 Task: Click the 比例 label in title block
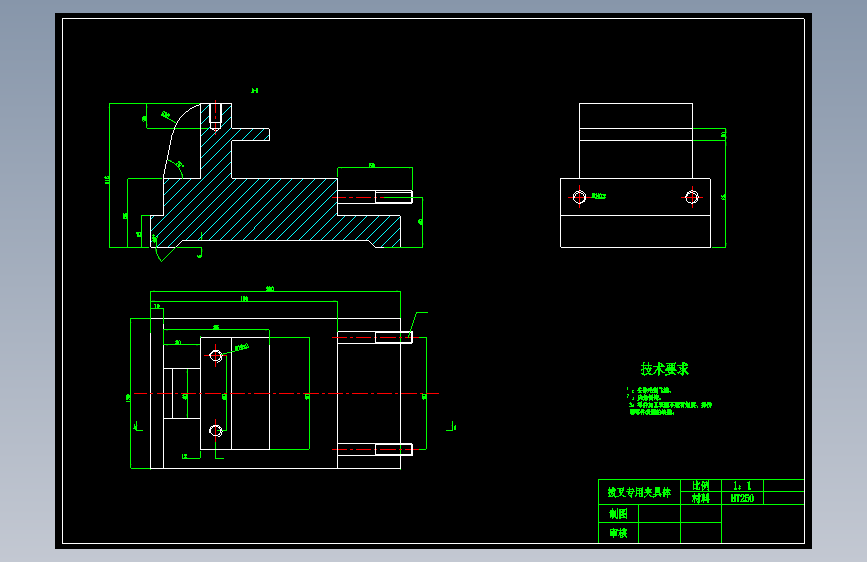pyautogui.click(x=701, y=486)
